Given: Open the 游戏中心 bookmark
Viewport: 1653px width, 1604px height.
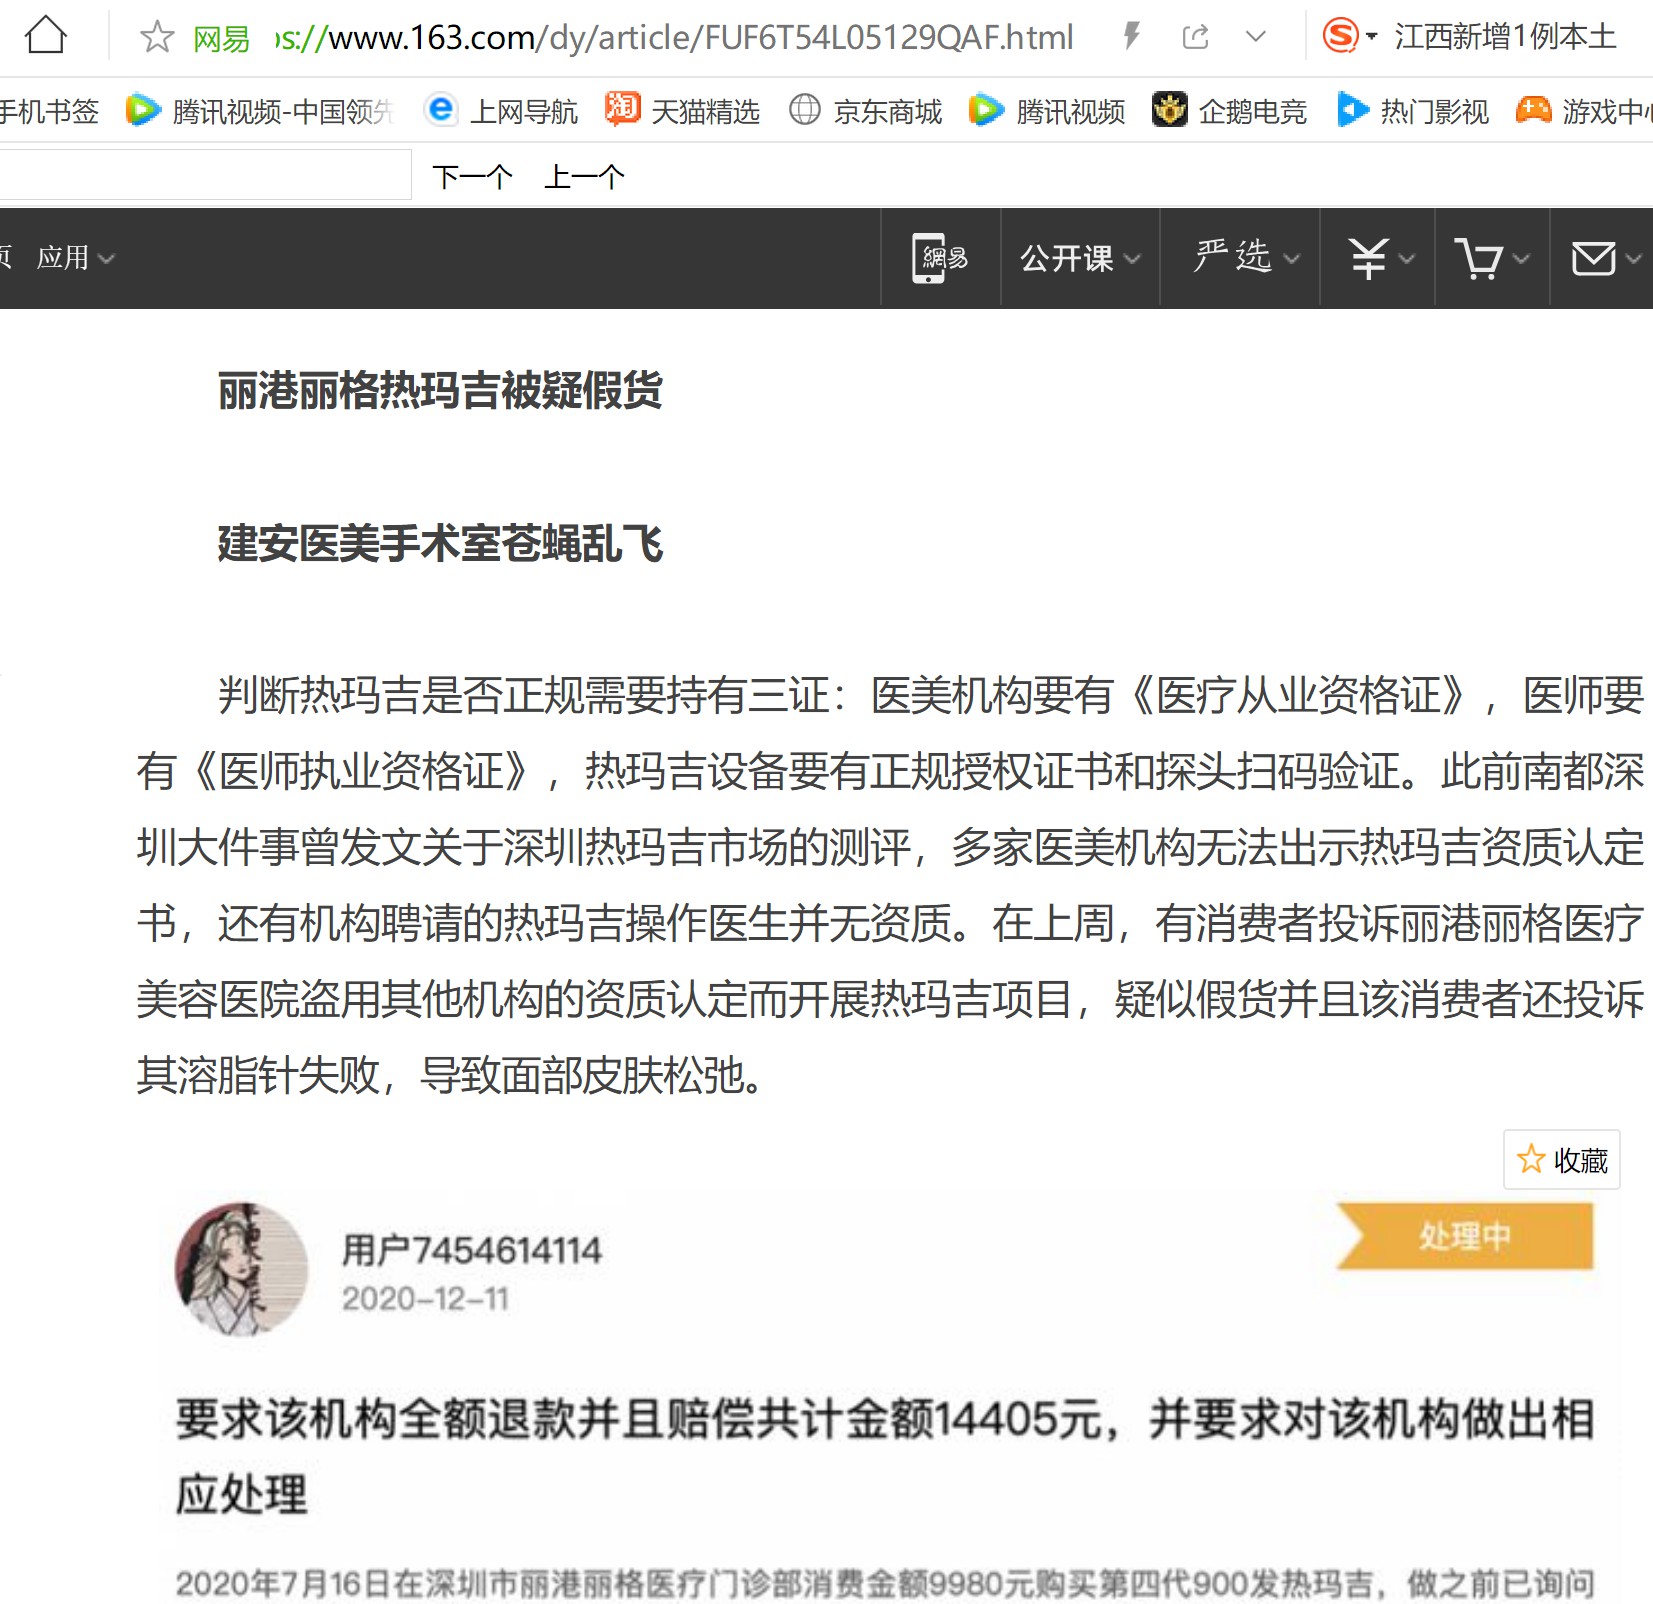Looking at the screenshot, I should tap(1585, 111).
